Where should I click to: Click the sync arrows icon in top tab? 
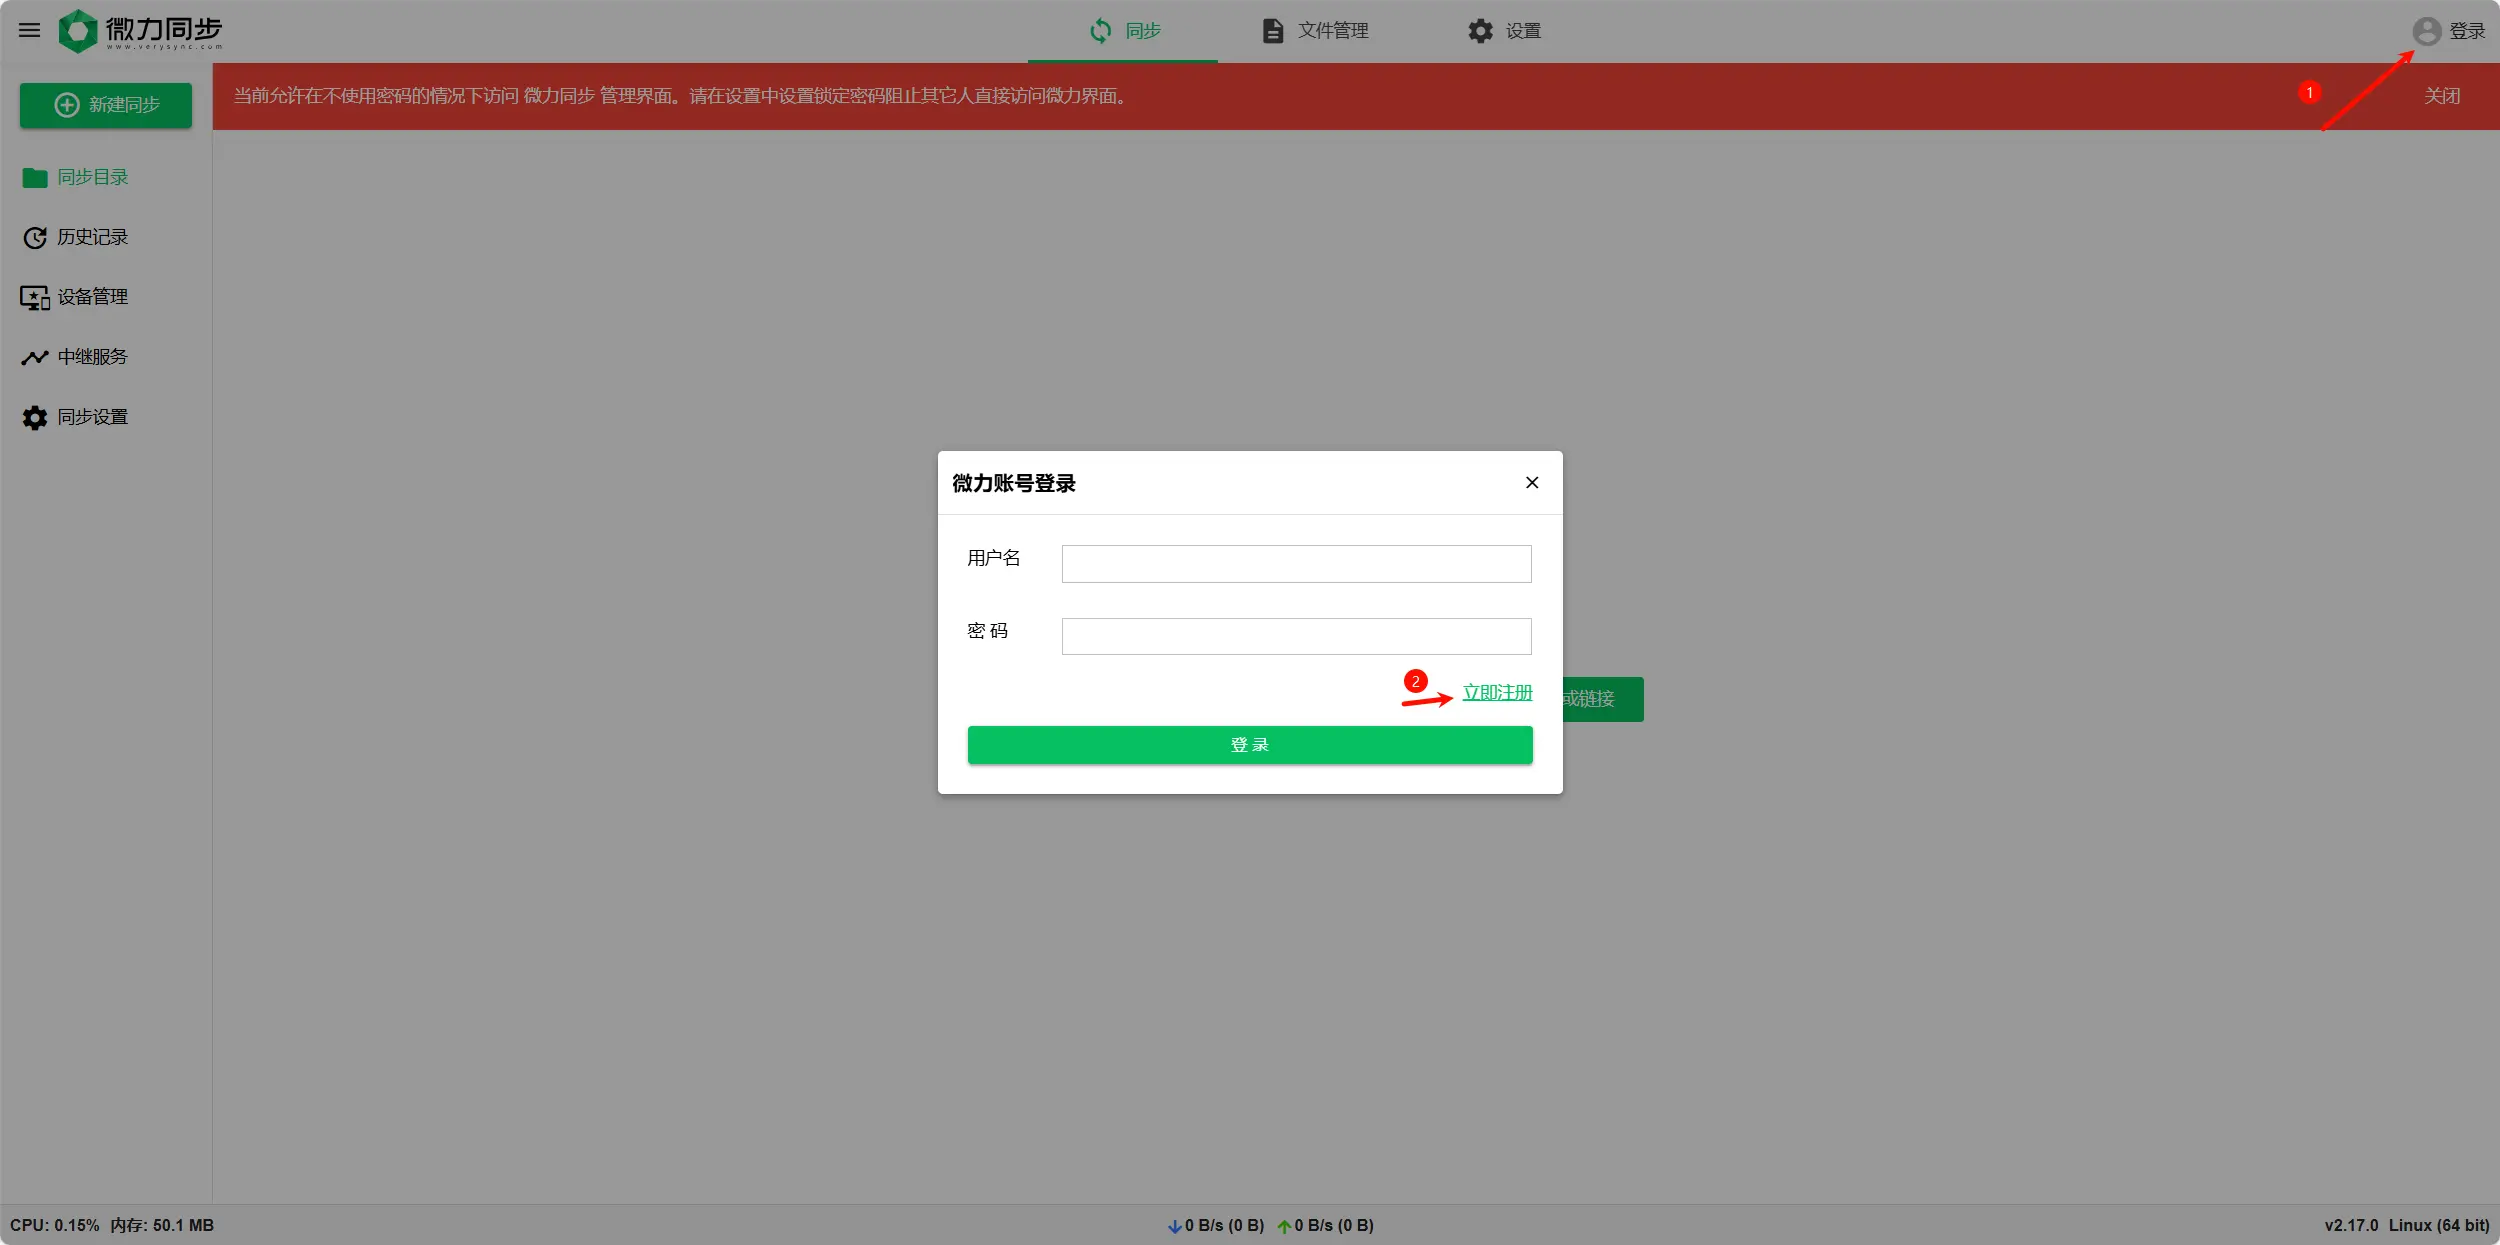pos(1100,31)
